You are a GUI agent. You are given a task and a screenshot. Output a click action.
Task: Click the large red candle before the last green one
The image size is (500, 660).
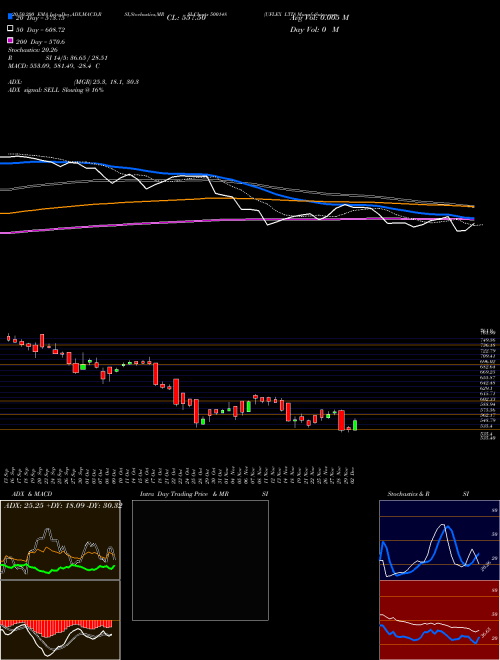pos(342,420)
